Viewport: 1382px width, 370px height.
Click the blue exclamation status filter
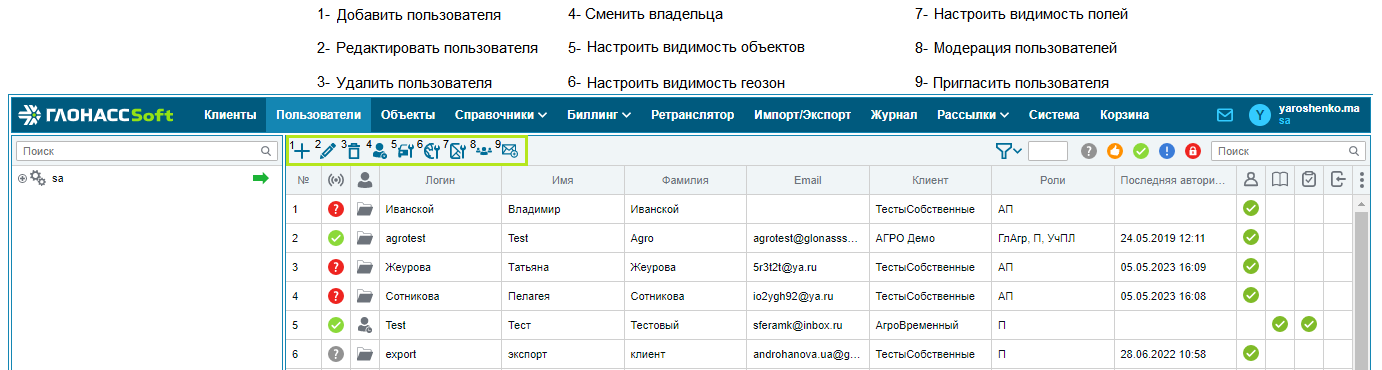[x=1166, y=151]
